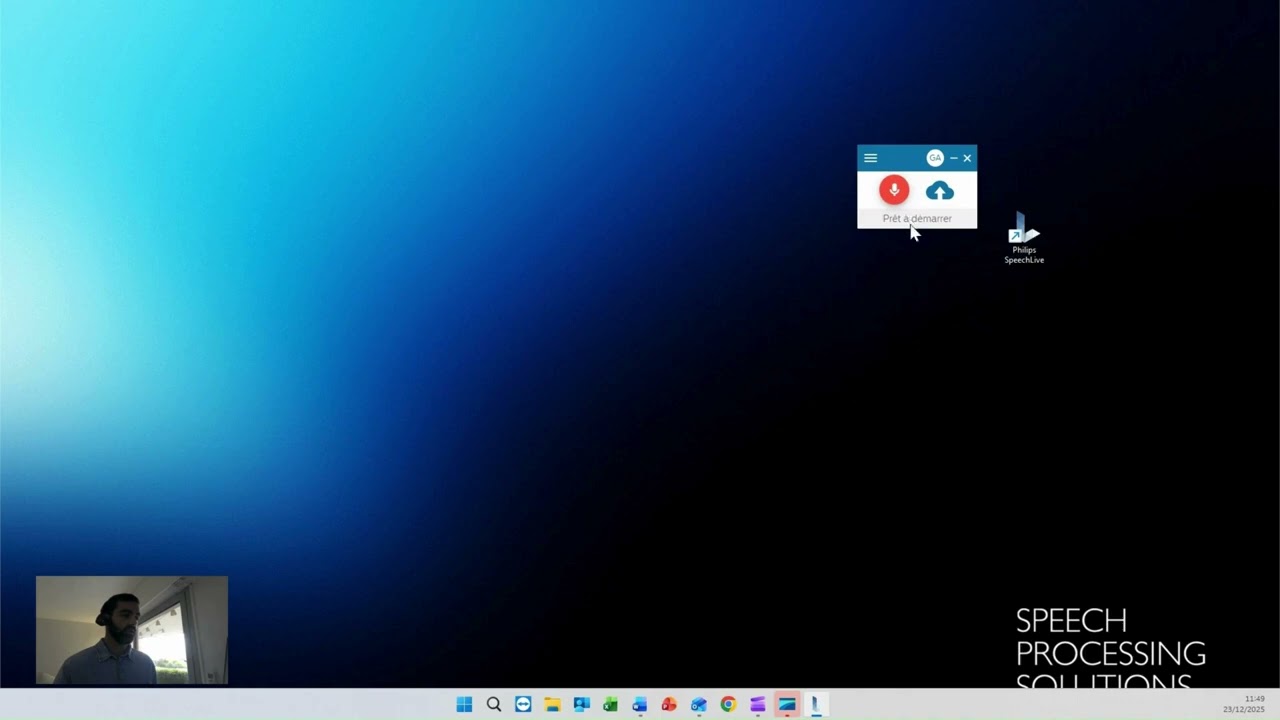Start recording with the red microphone button
The height and width of the screenshot is (720, 1280).
(x=894, y=190)
